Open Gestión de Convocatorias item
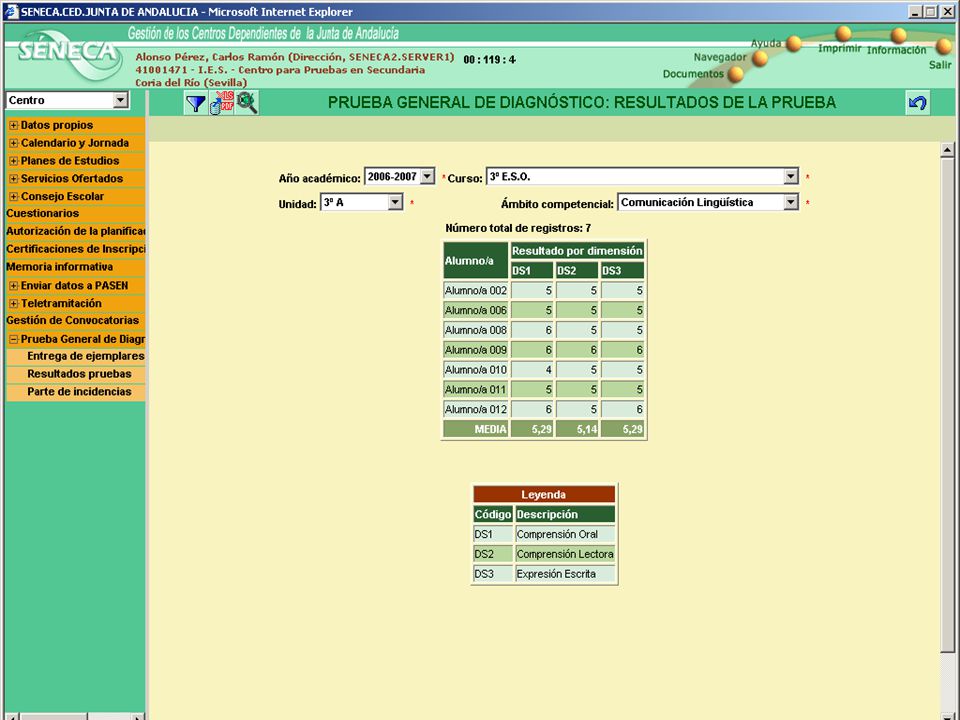Screen dimensions: 960x720 [72, 320]
